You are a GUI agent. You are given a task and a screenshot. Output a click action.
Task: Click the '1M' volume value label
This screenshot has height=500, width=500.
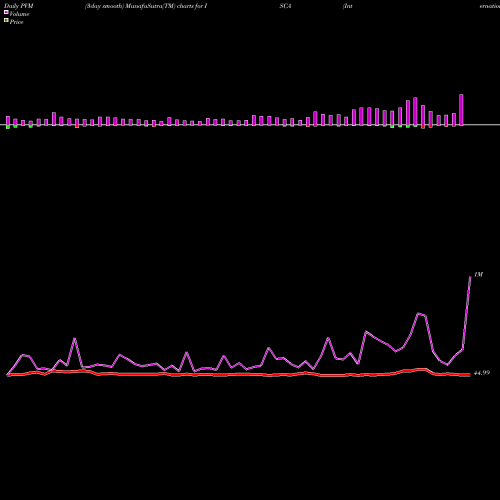[478, 275]
